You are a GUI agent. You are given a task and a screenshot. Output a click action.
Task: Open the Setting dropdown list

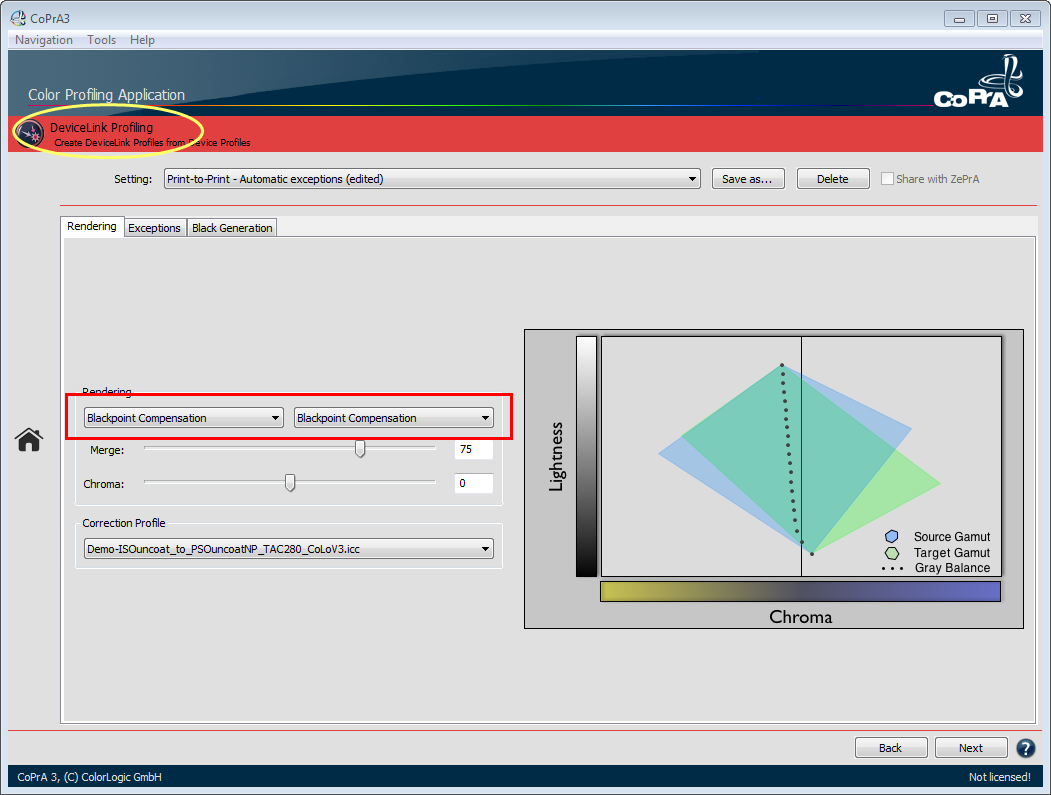pos(432,179)
